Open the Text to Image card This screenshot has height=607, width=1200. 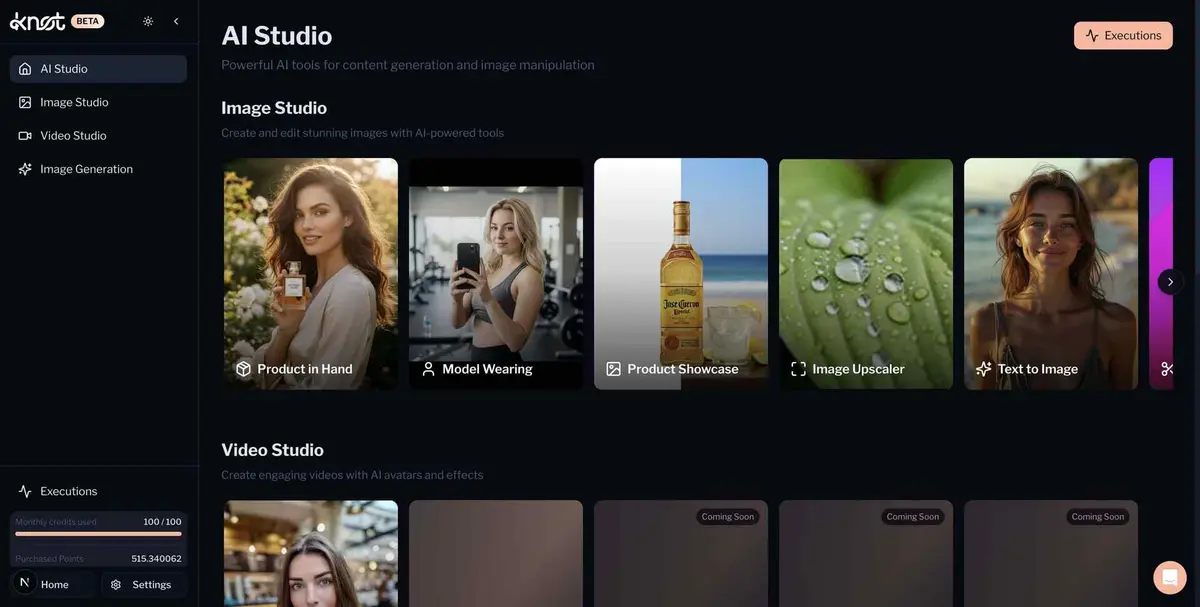1051,273
